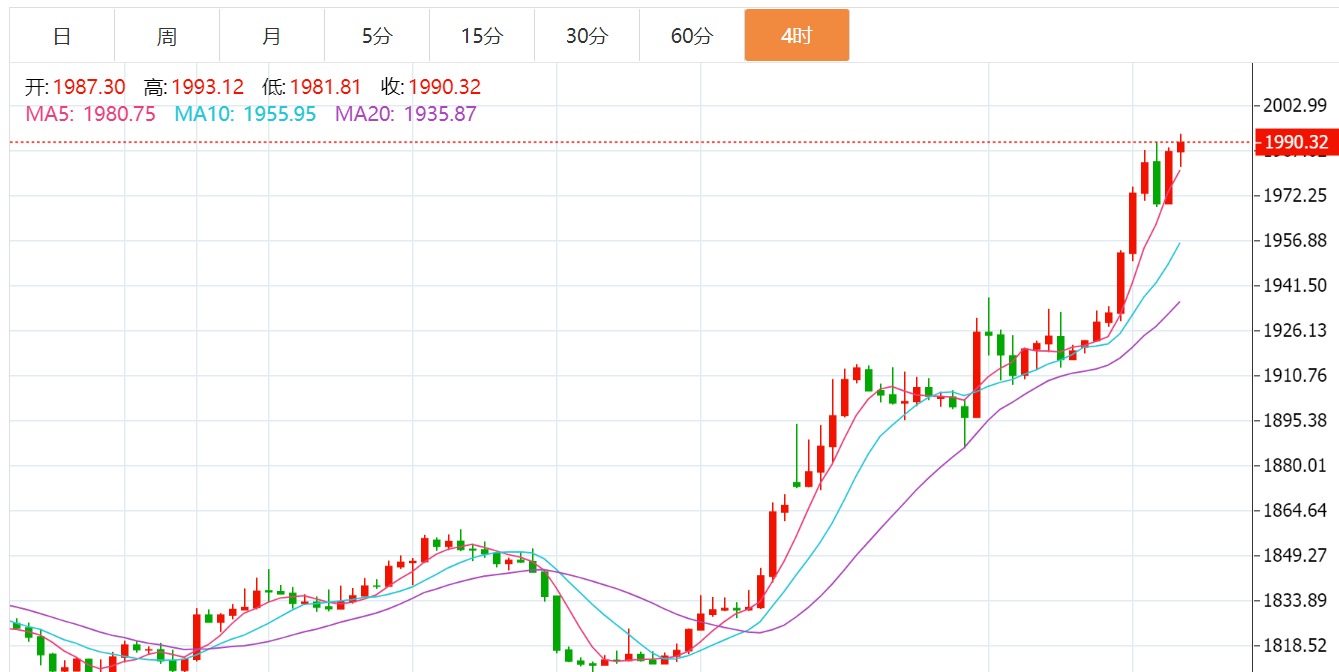Select the highlighted 4时 tab
This screenshot has height=672, width=1339.
[x=797, y=36]
